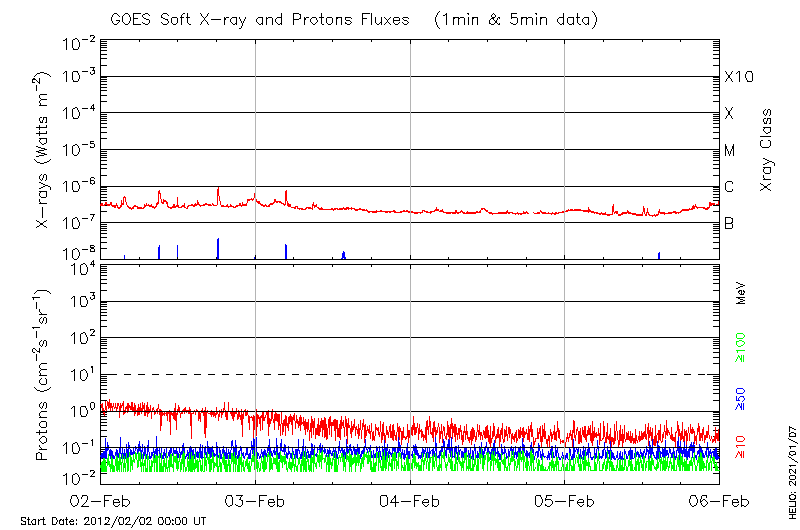Select the 02-Feb date tick label

coord(101,501)
